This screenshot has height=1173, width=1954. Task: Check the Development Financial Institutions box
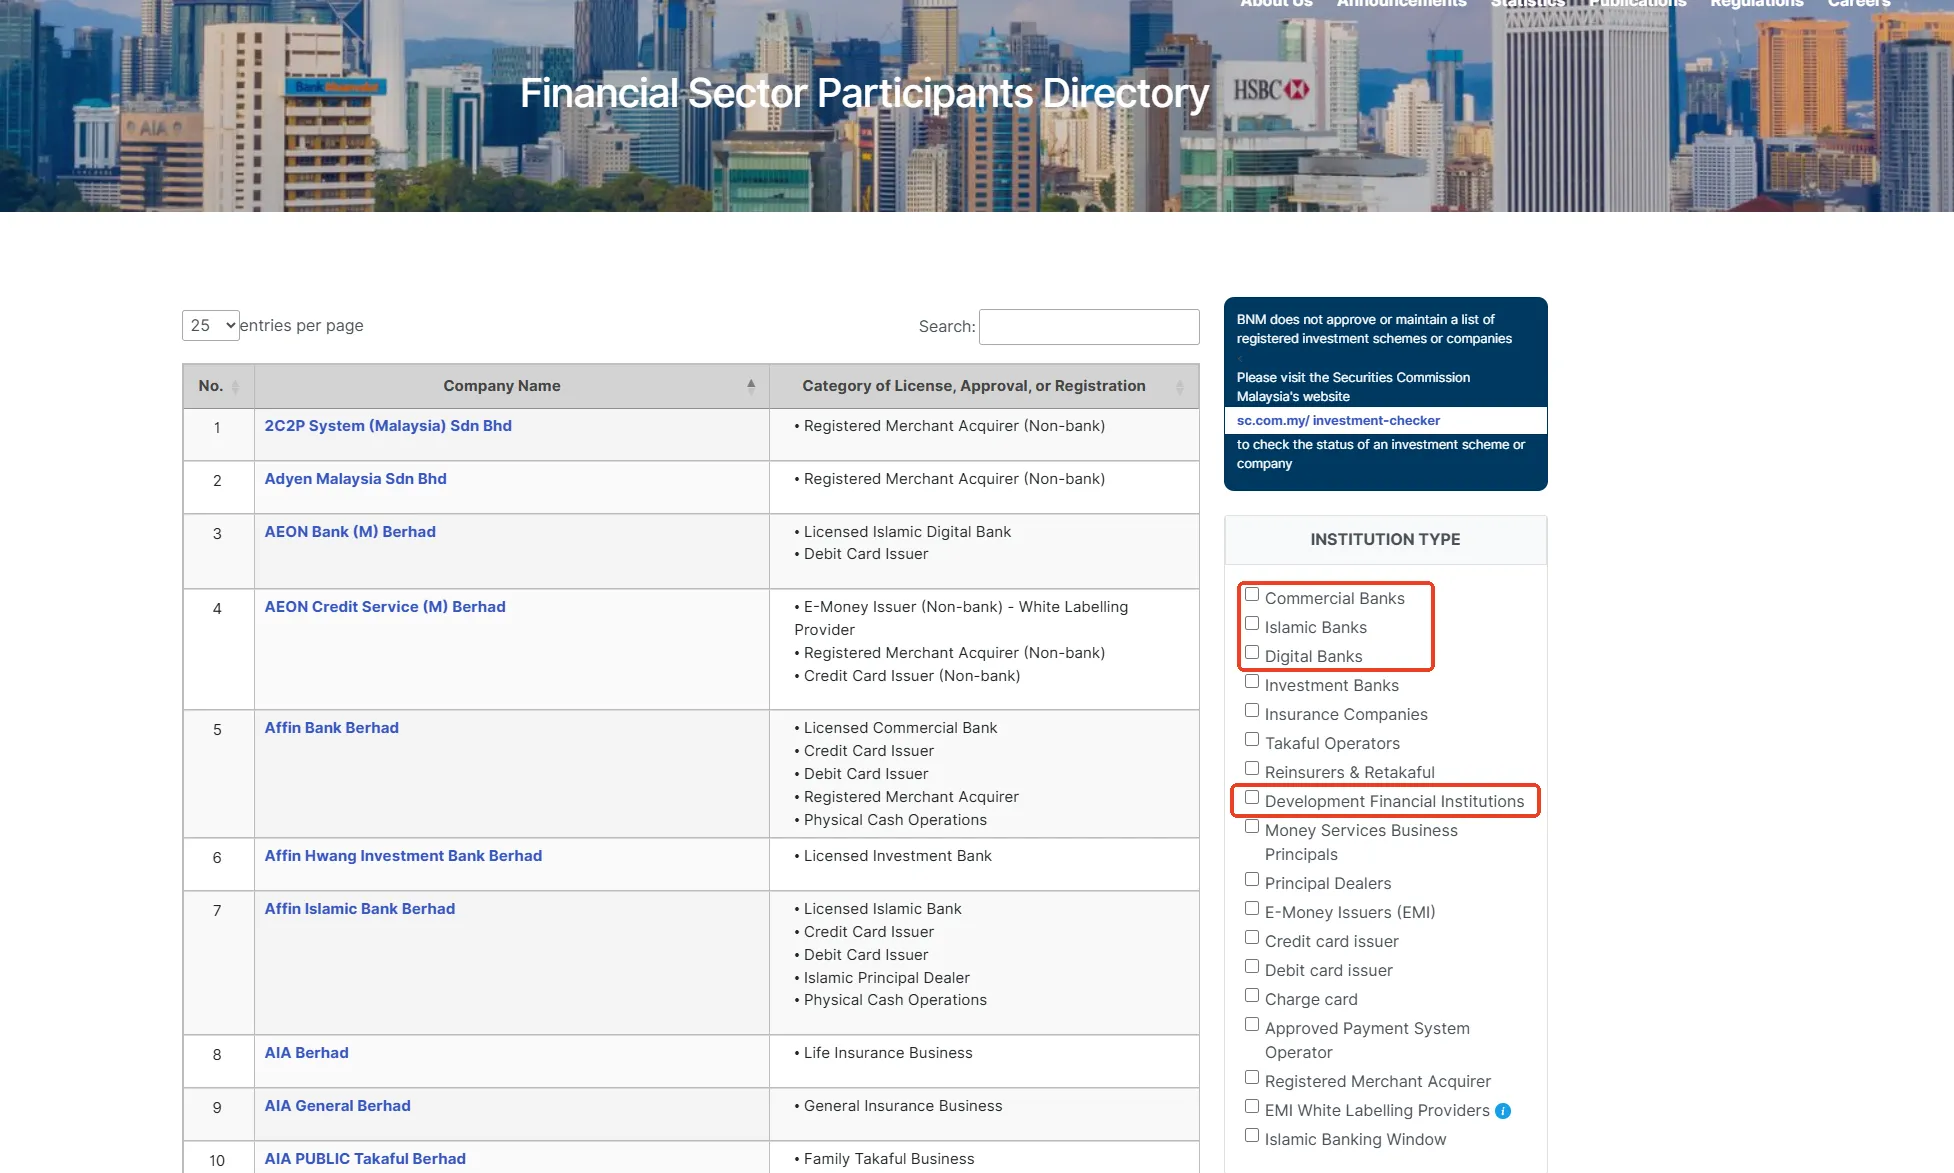1252,798
